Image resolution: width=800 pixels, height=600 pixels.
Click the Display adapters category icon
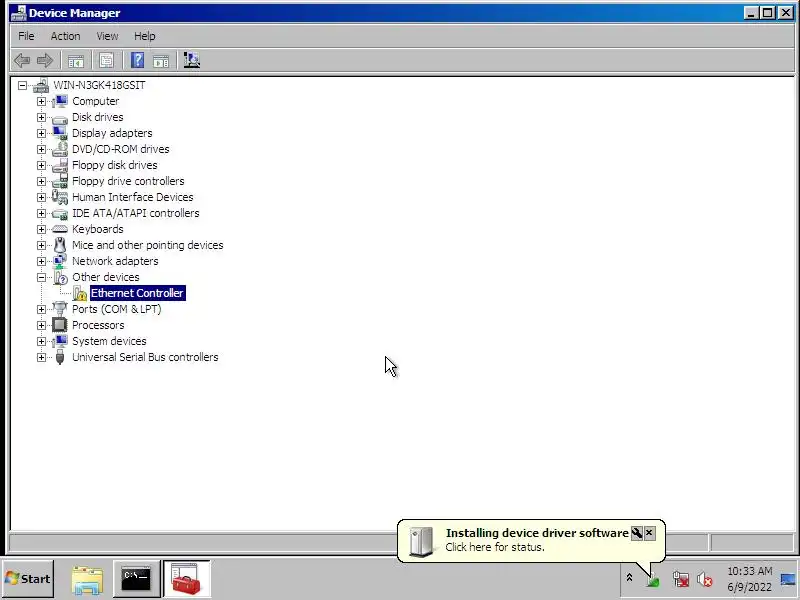(60, 133)
